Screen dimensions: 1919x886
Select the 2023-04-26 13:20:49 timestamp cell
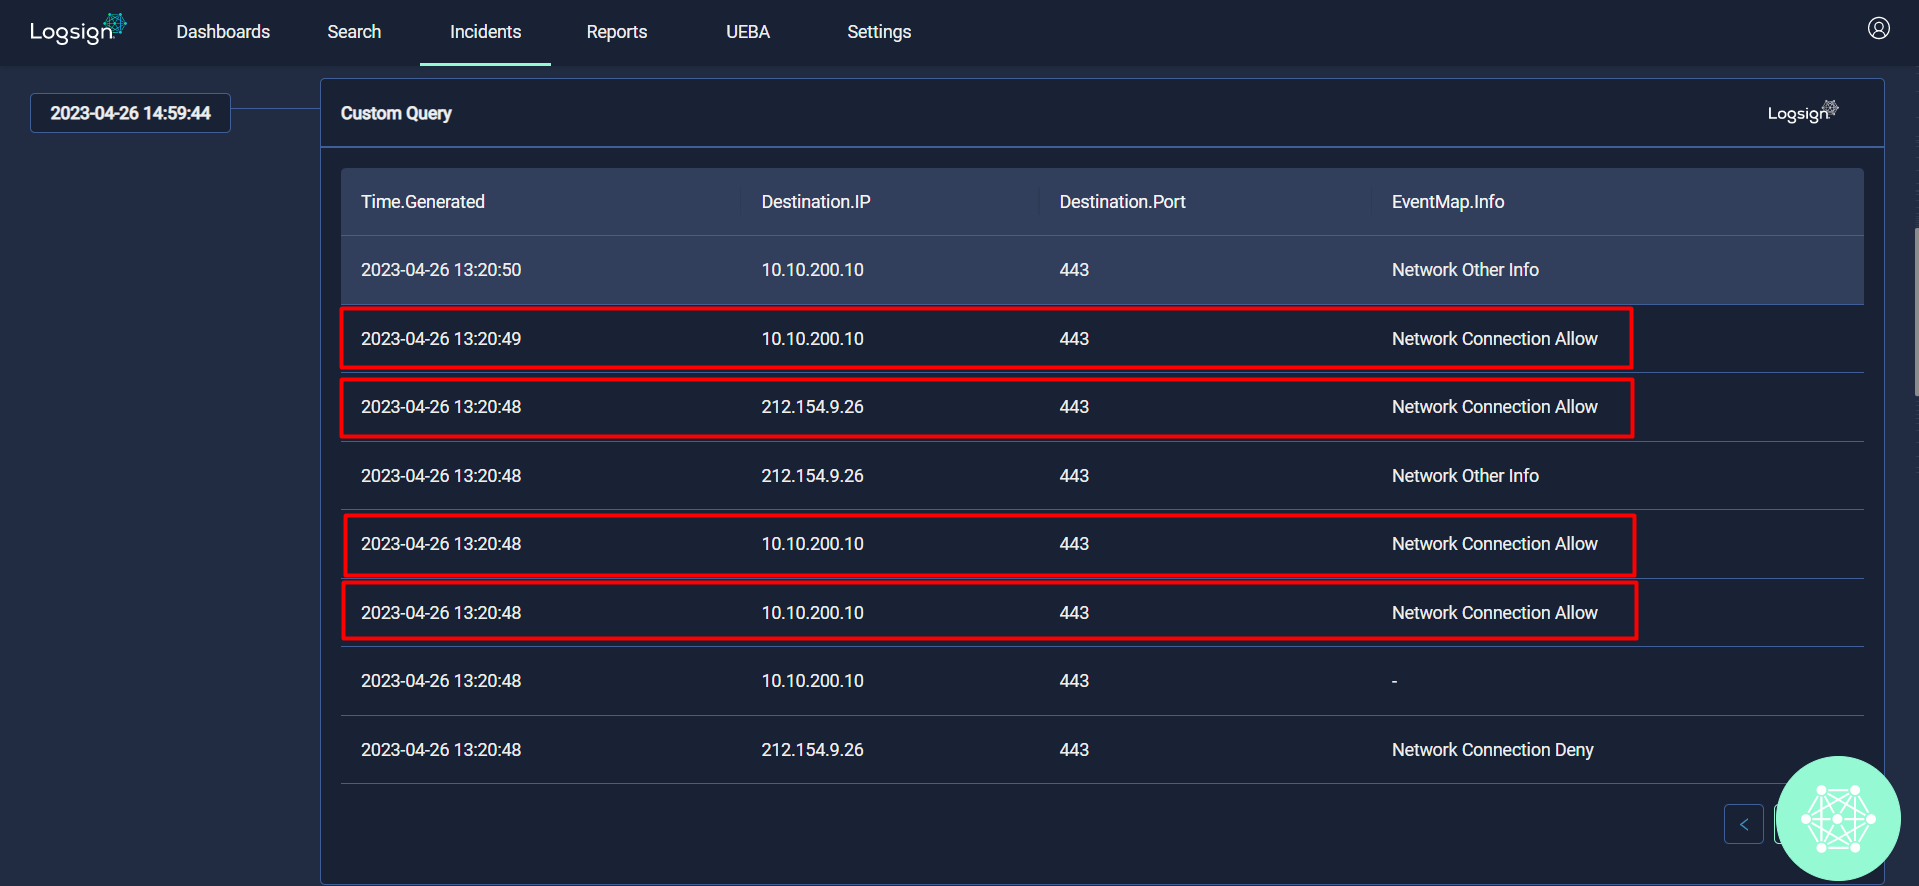click(x=441, y=339)
